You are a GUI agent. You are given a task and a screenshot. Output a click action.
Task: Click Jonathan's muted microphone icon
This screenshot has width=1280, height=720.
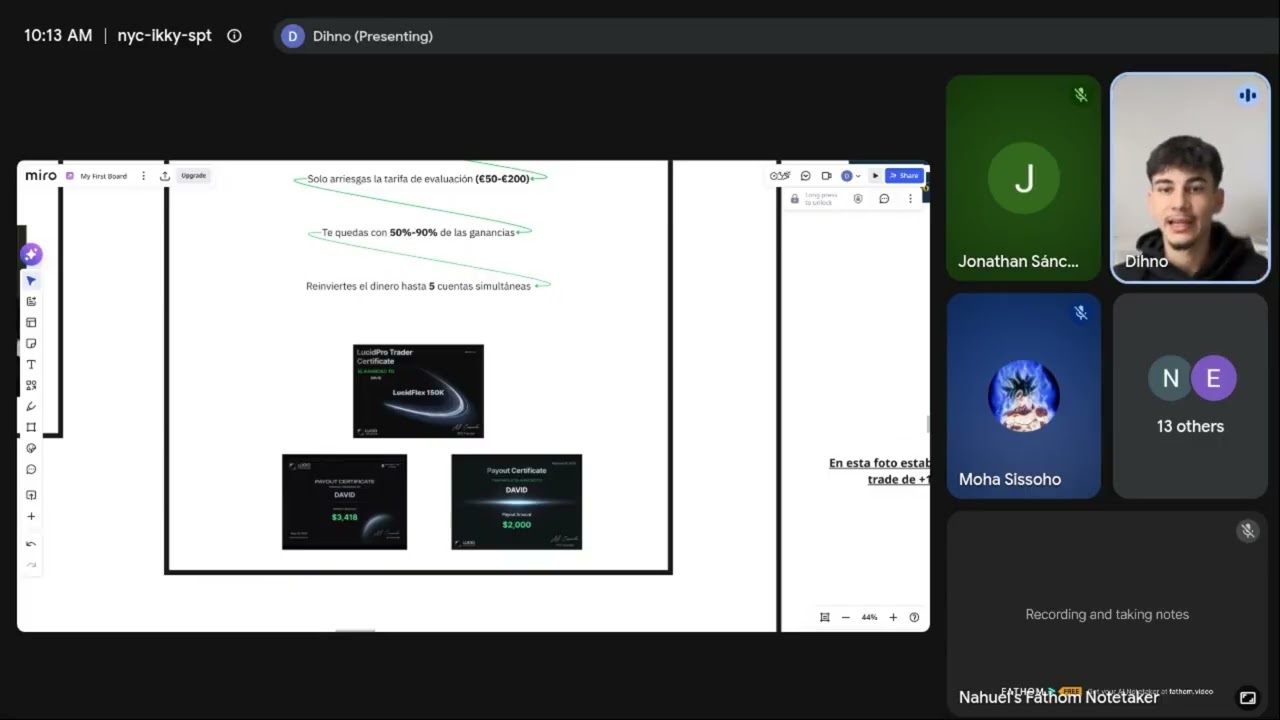pos(1080,95)
